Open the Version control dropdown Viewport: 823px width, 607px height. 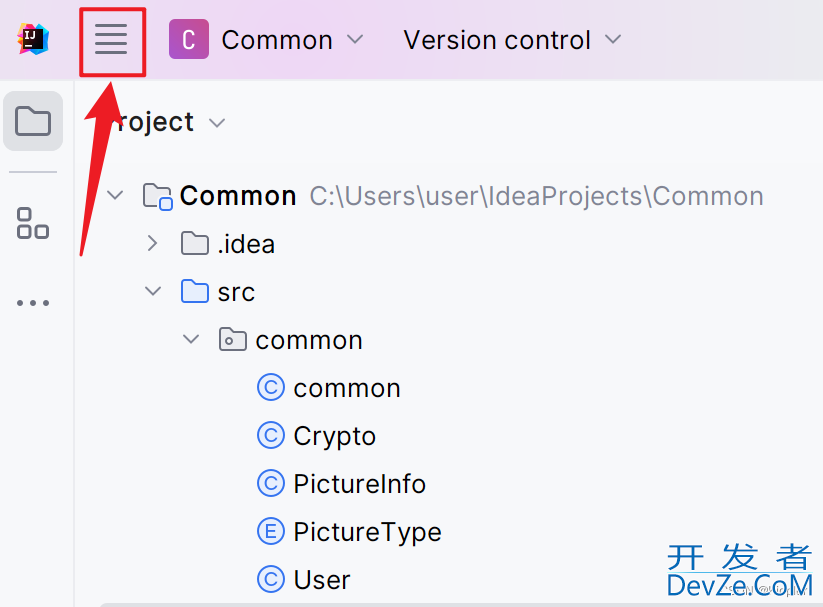[x=512, y=40]
